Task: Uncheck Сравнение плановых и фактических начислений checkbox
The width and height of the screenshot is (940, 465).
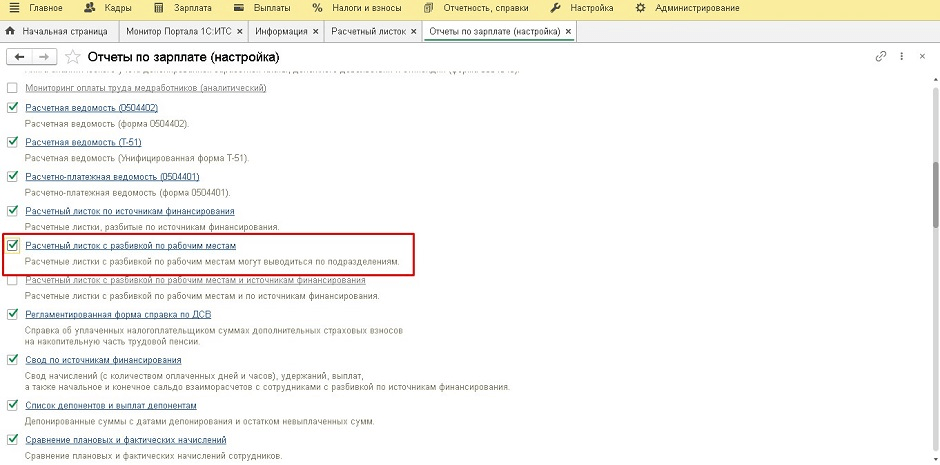Action: click(12, 439)
